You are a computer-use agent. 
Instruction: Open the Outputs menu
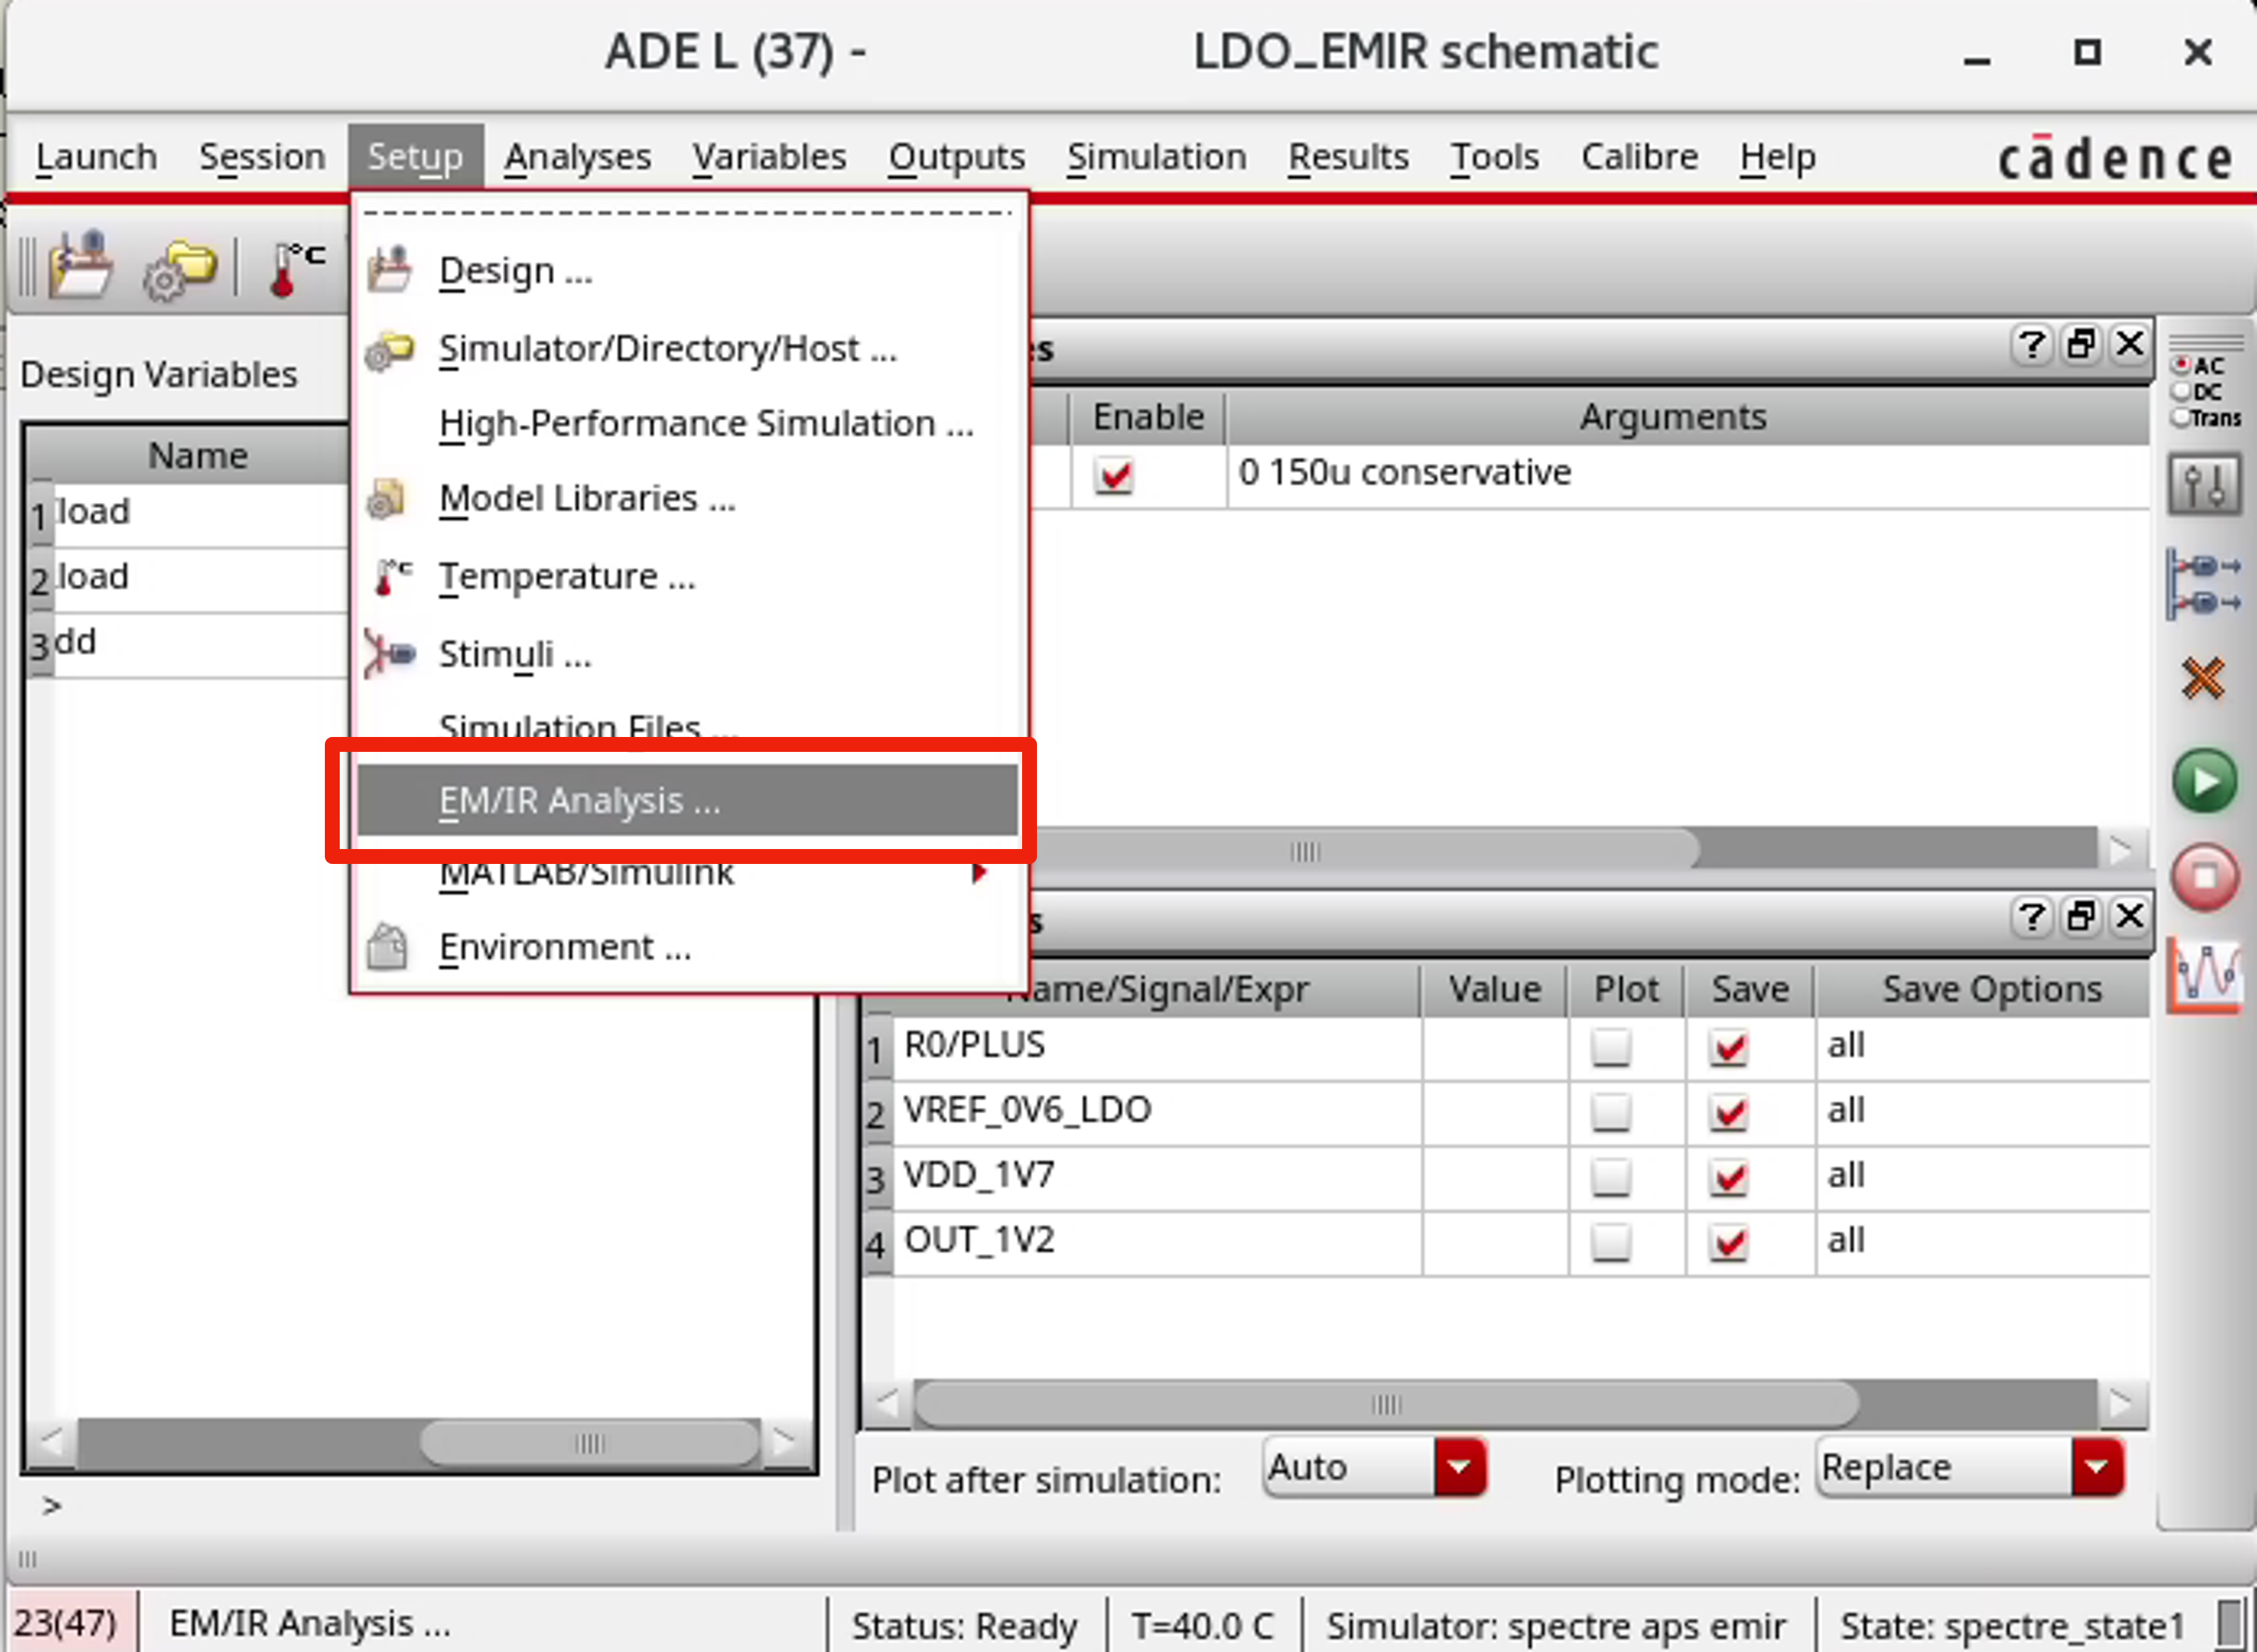(956, 157)
